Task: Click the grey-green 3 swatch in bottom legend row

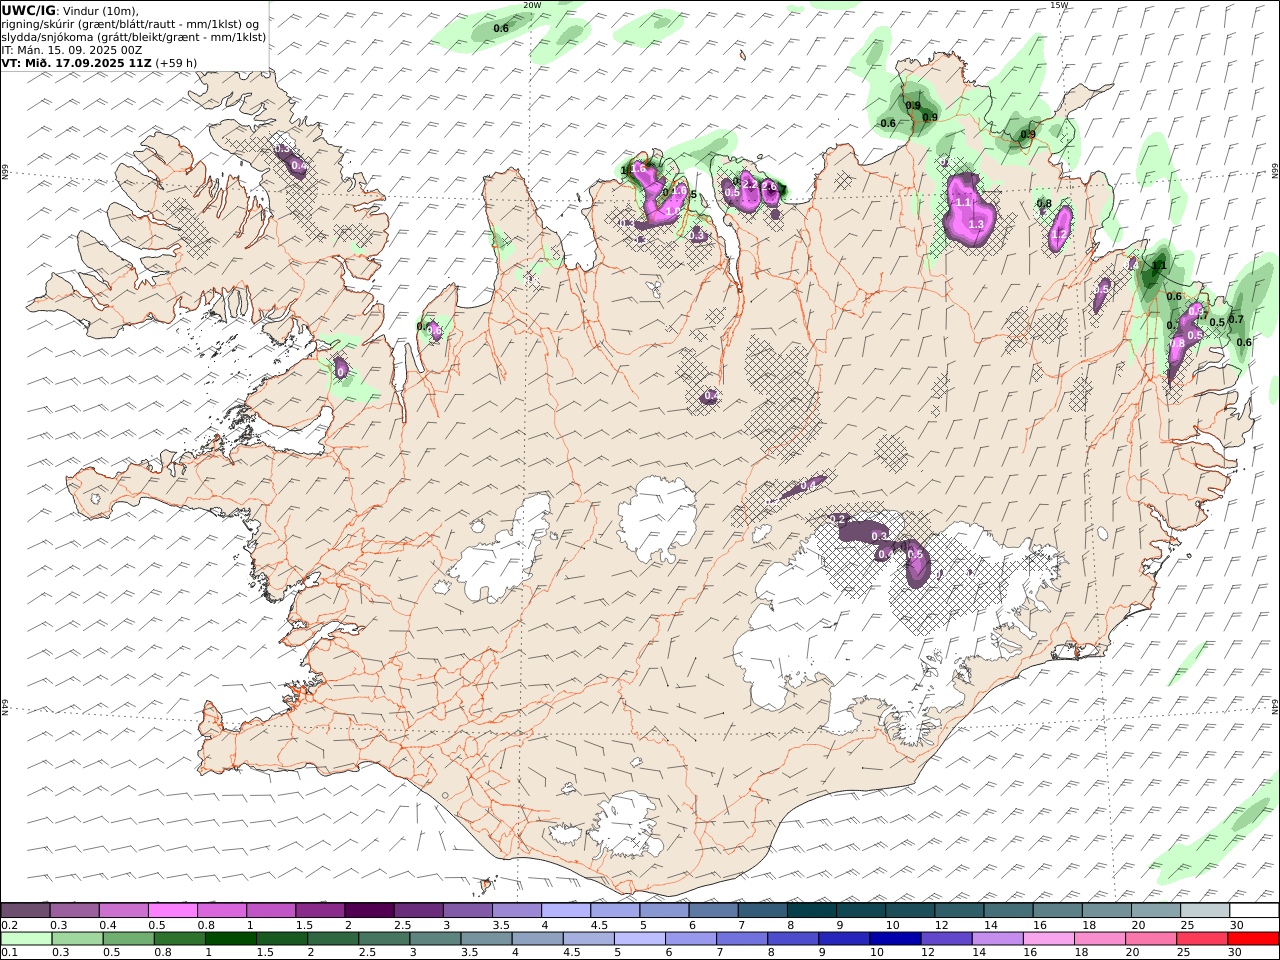Action: [x=435, y=939]
